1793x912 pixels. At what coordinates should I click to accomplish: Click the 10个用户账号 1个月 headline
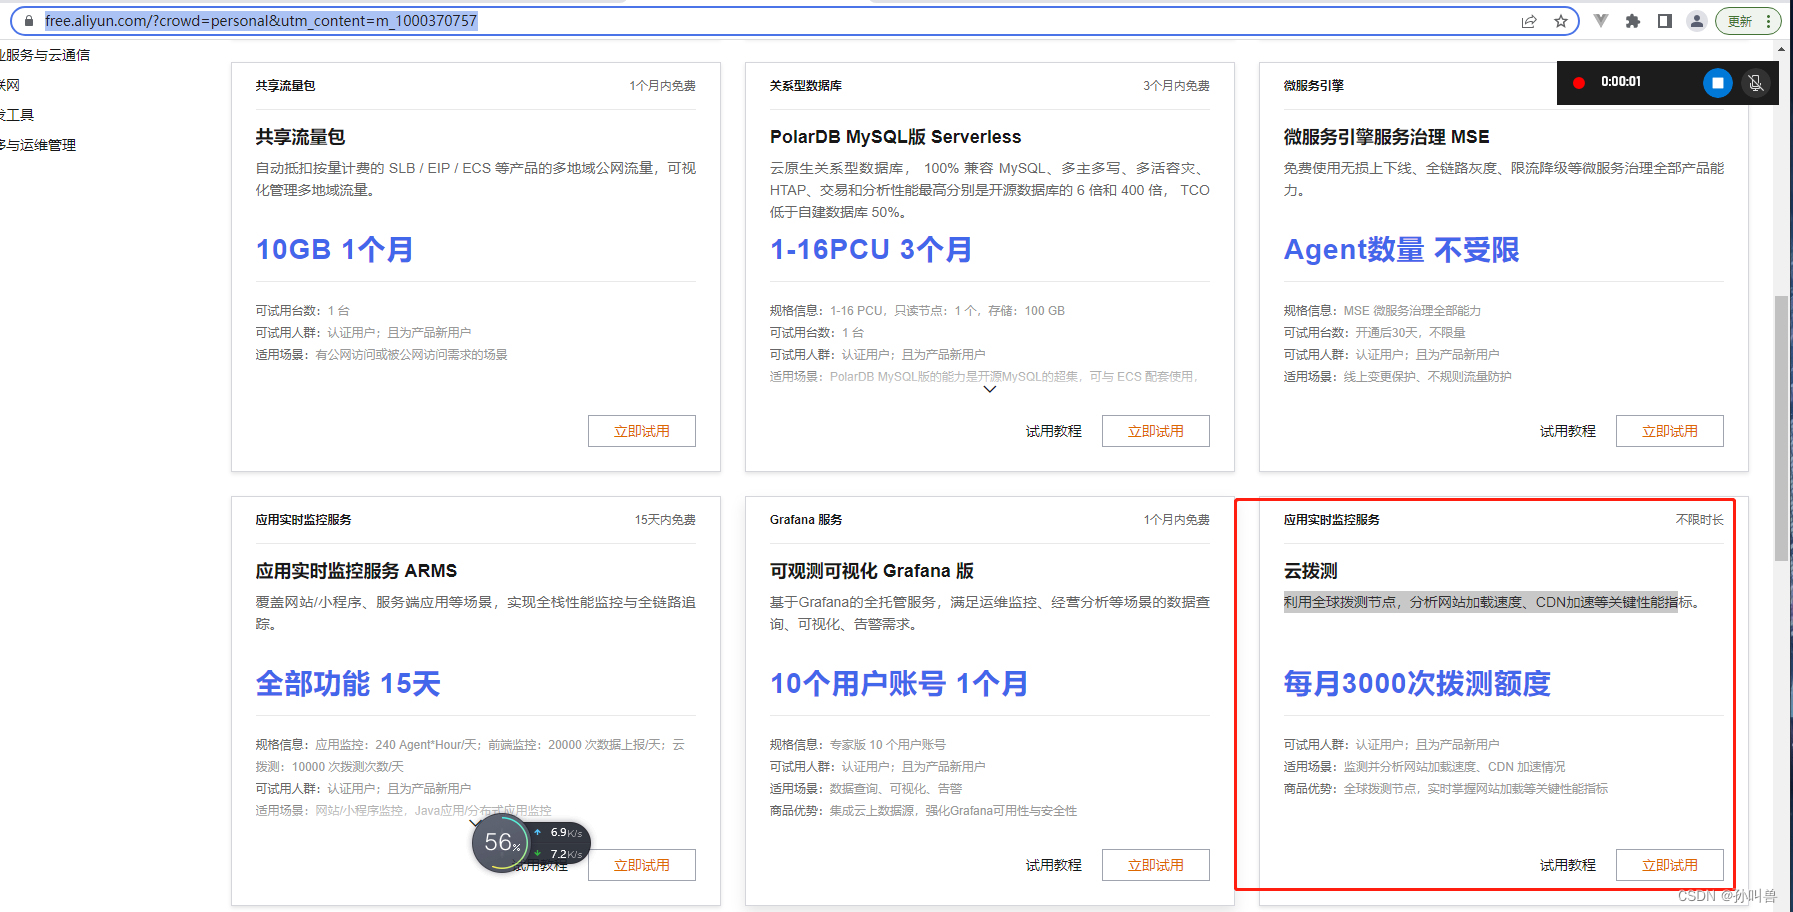click(899, 683)
